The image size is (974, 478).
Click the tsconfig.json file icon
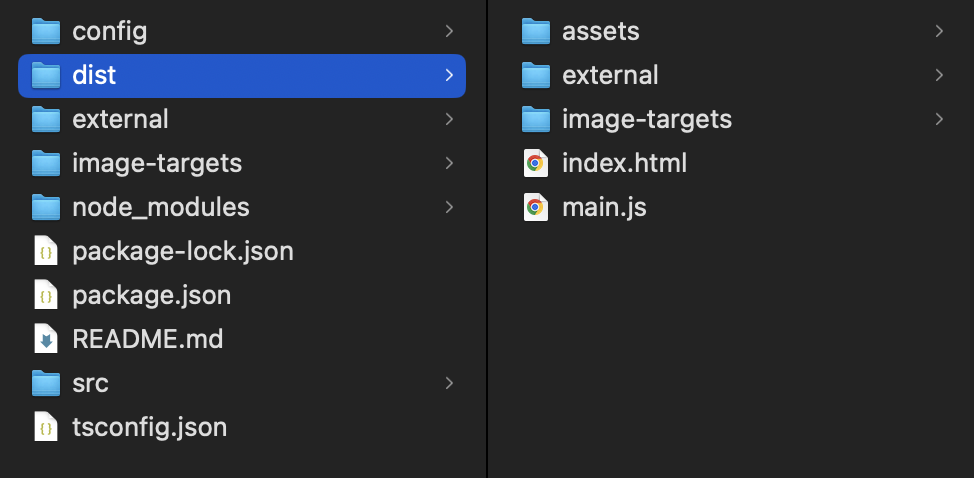point(46,427)
